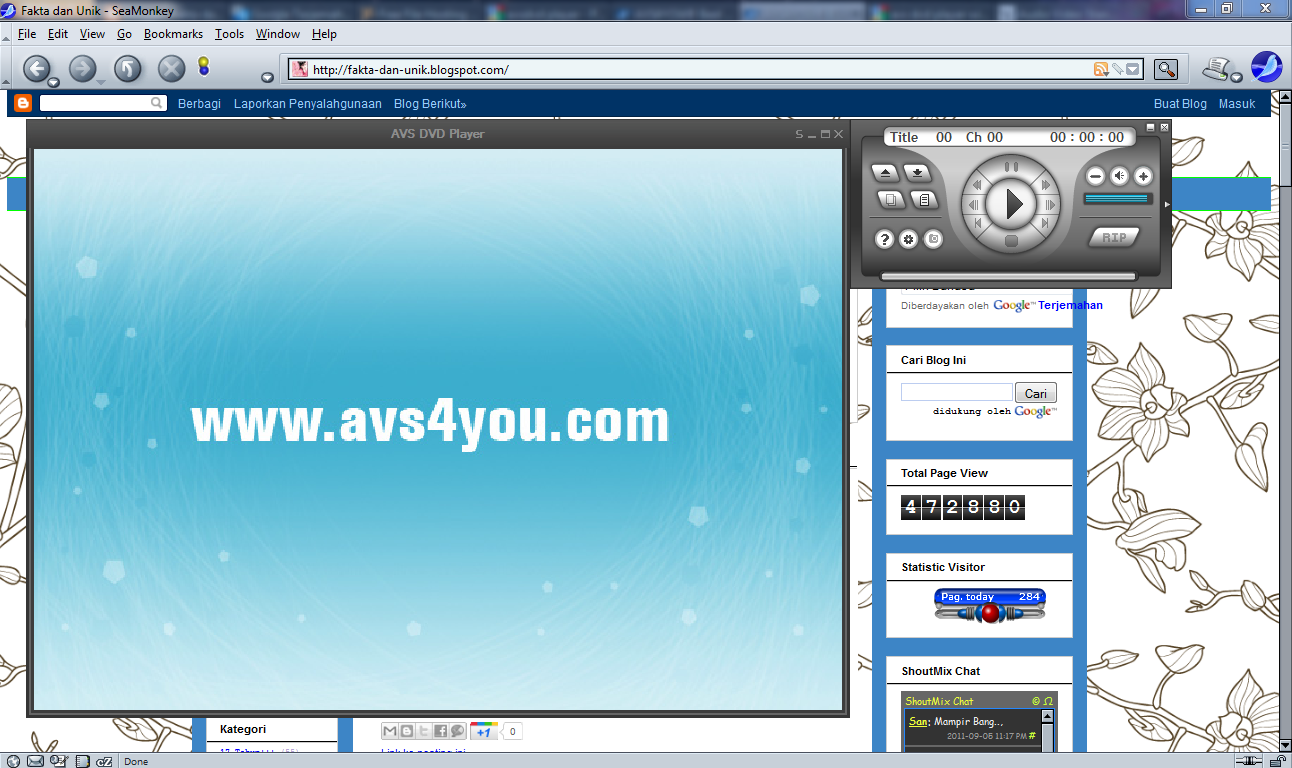Open the back button history dropdown

point(53,82)
